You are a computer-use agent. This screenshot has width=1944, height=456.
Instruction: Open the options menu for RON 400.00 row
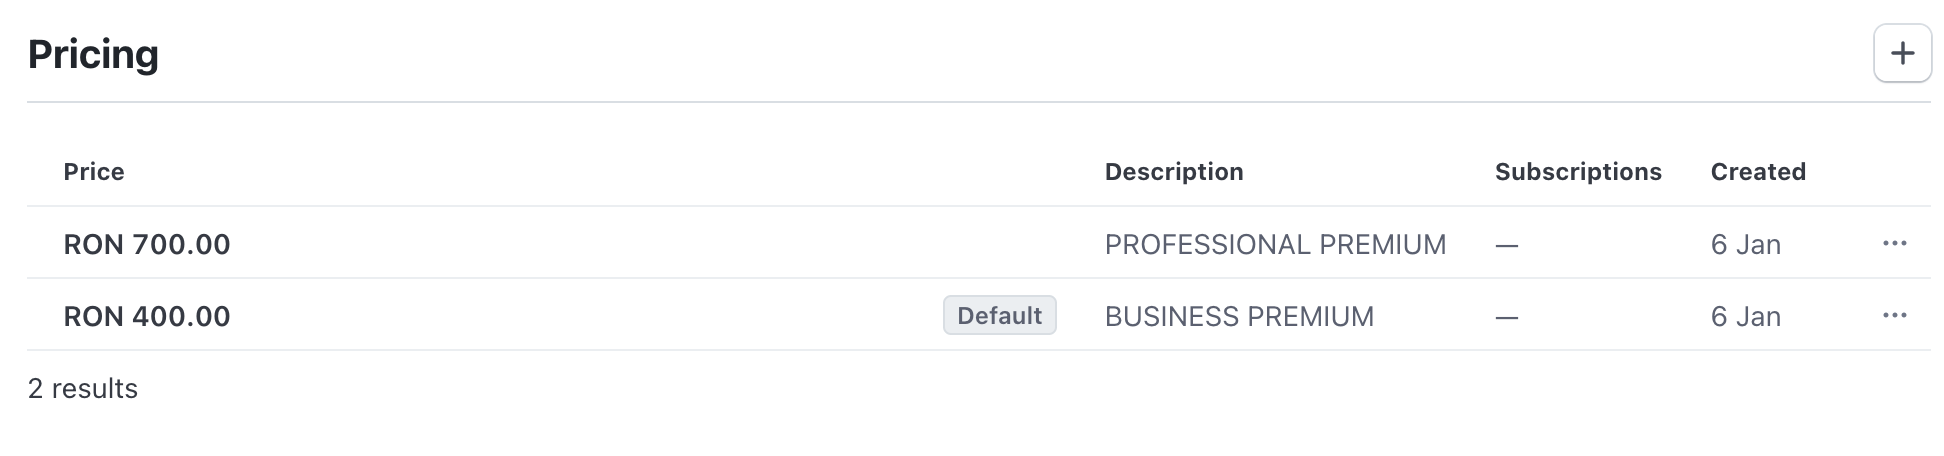(x=1894, y=315)
